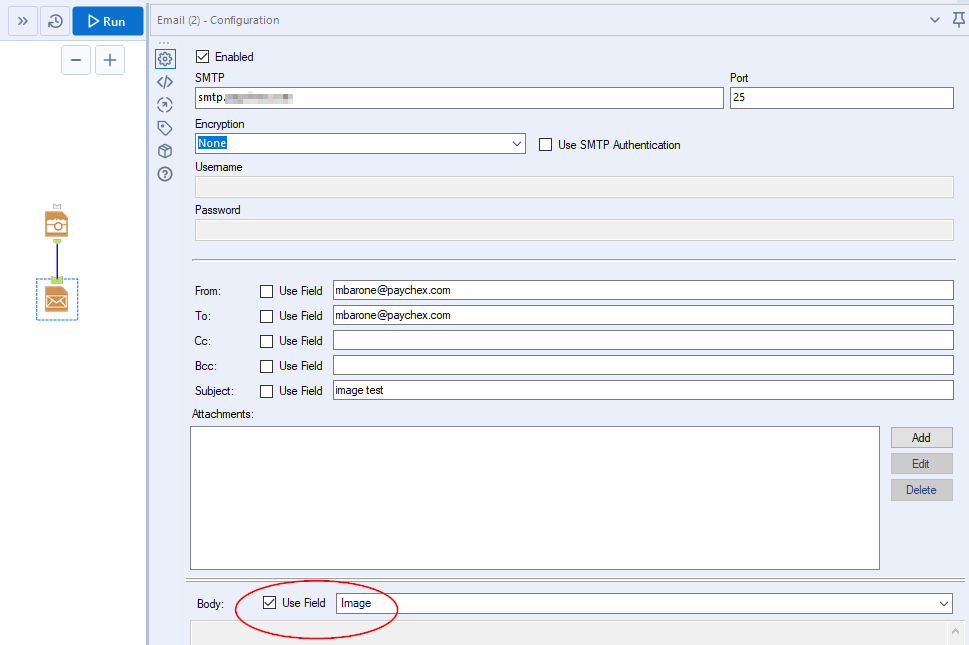Open help question mark icon
Image resolution: width=969 pixels, height=645 pixels.
(165, 174)
